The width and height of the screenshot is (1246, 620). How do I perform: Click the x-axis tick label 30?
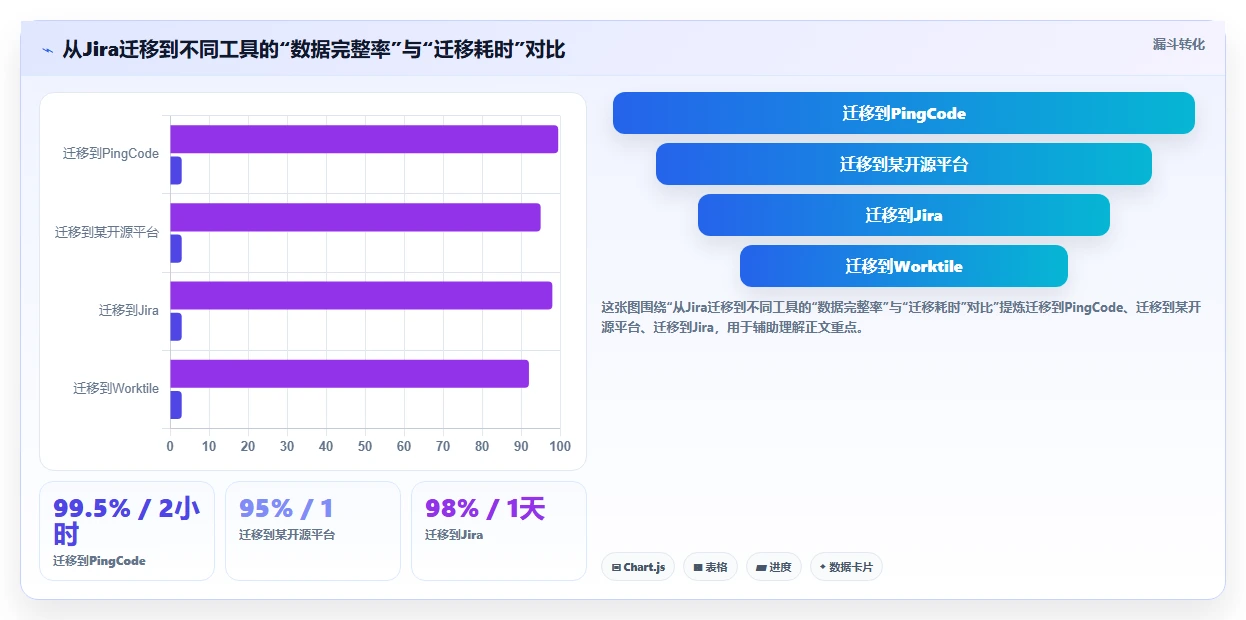pos(287,446)
